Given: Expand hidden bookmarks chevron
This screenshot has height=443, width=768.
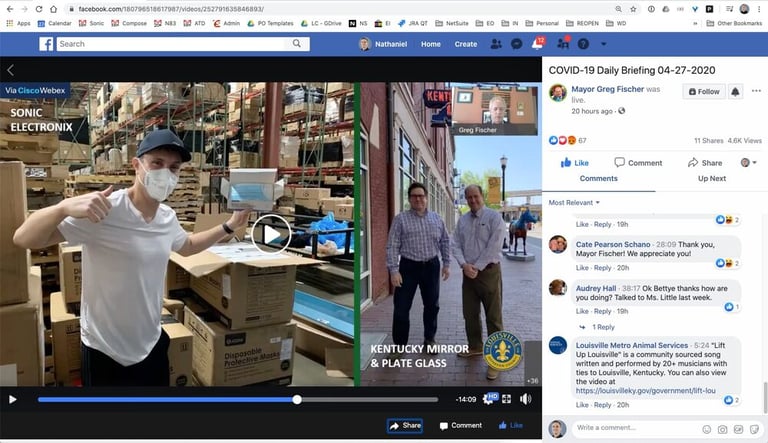Looking at the screenshot, I should pos(695,23).
